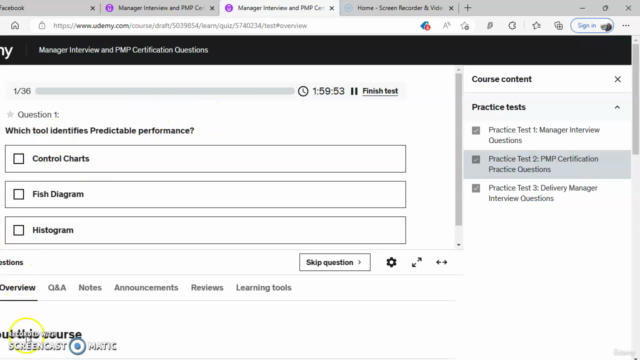Click the page's main vertical scrollbar
The width and height of the screenshot is (640, 360).
[636, 98]
